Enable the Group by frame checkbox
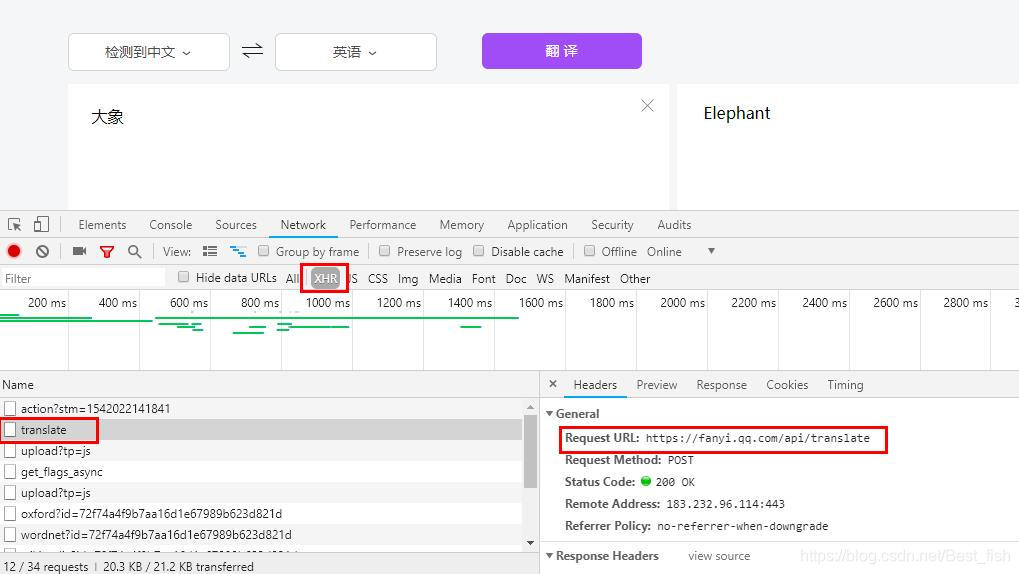Image resolution: width=1019 pixels, height=574 pixels. pos(263,251)
